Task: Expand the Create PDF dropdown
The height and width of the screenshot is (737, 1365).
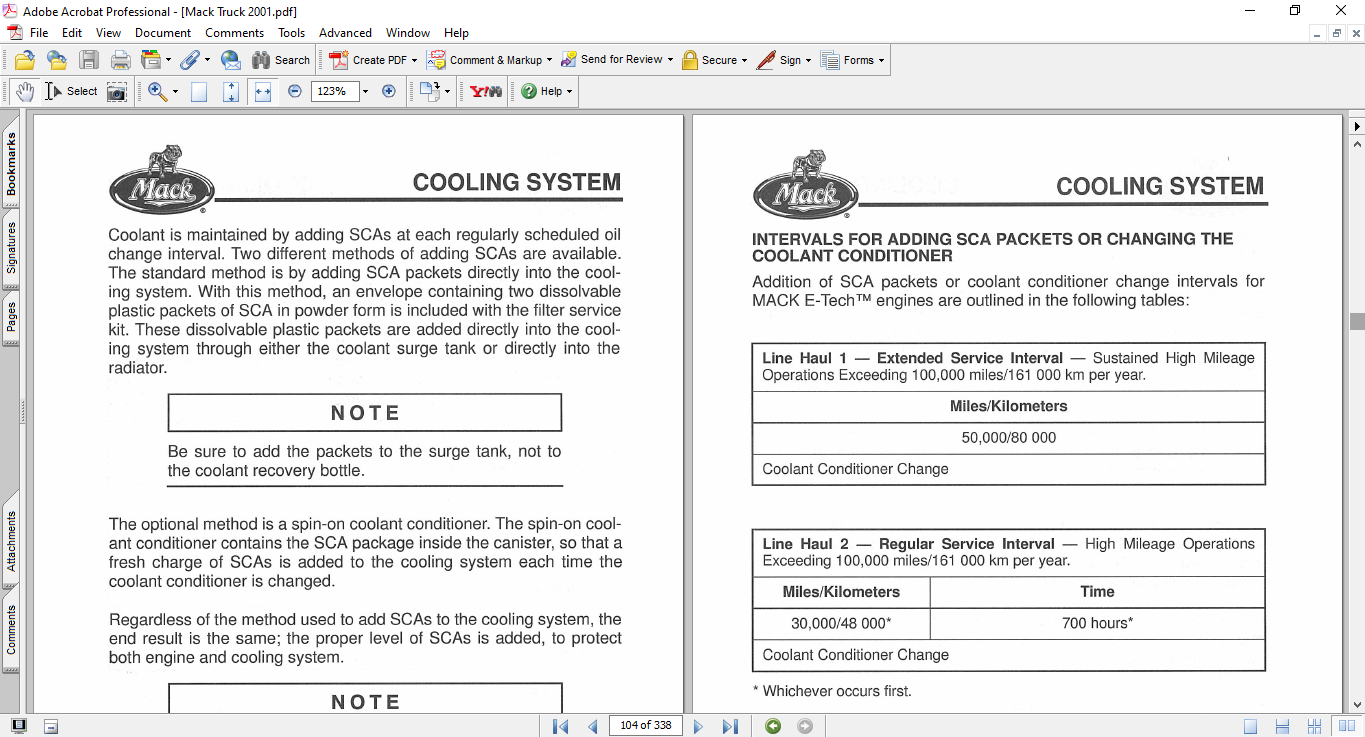Action: point(414,60)
